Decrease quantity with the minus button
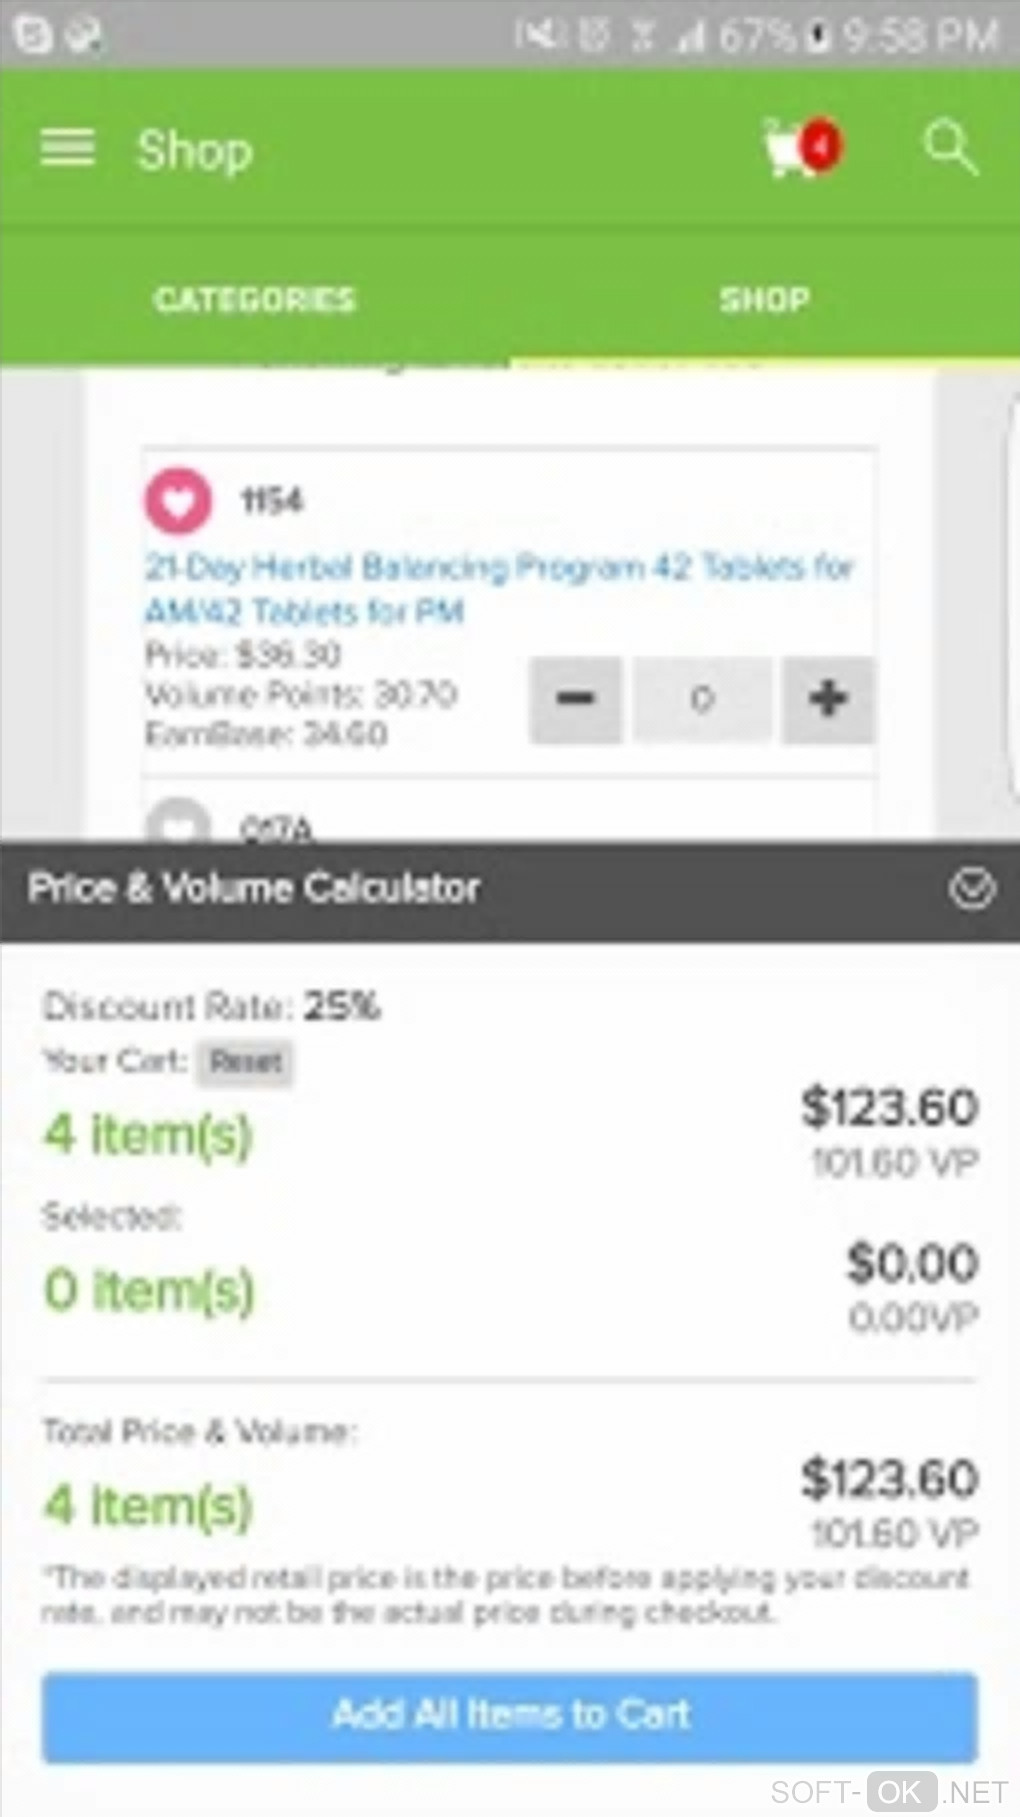1020x1817 pixels. [575, 699]
